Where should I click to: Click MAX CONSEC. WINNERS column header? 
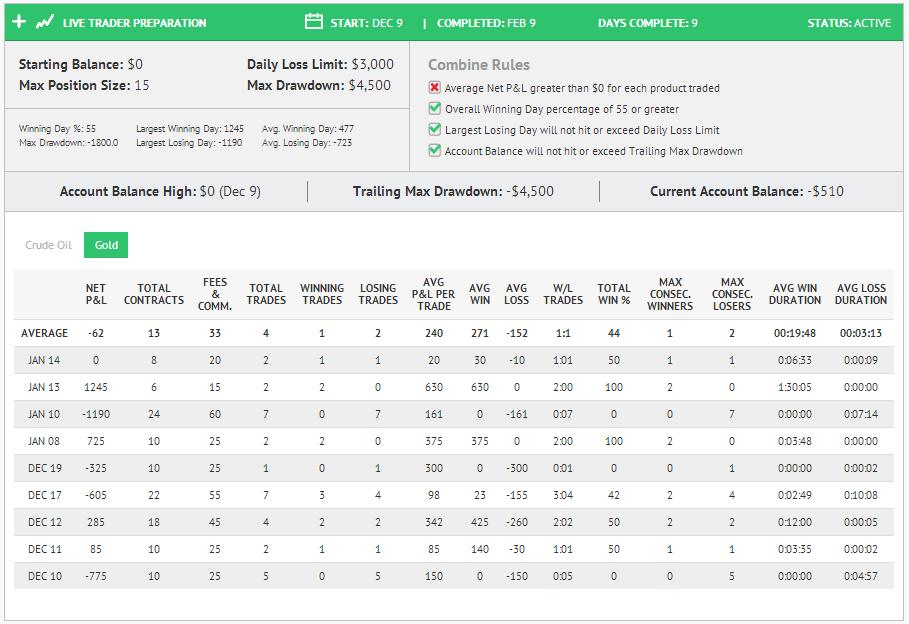tap(670, 294)
